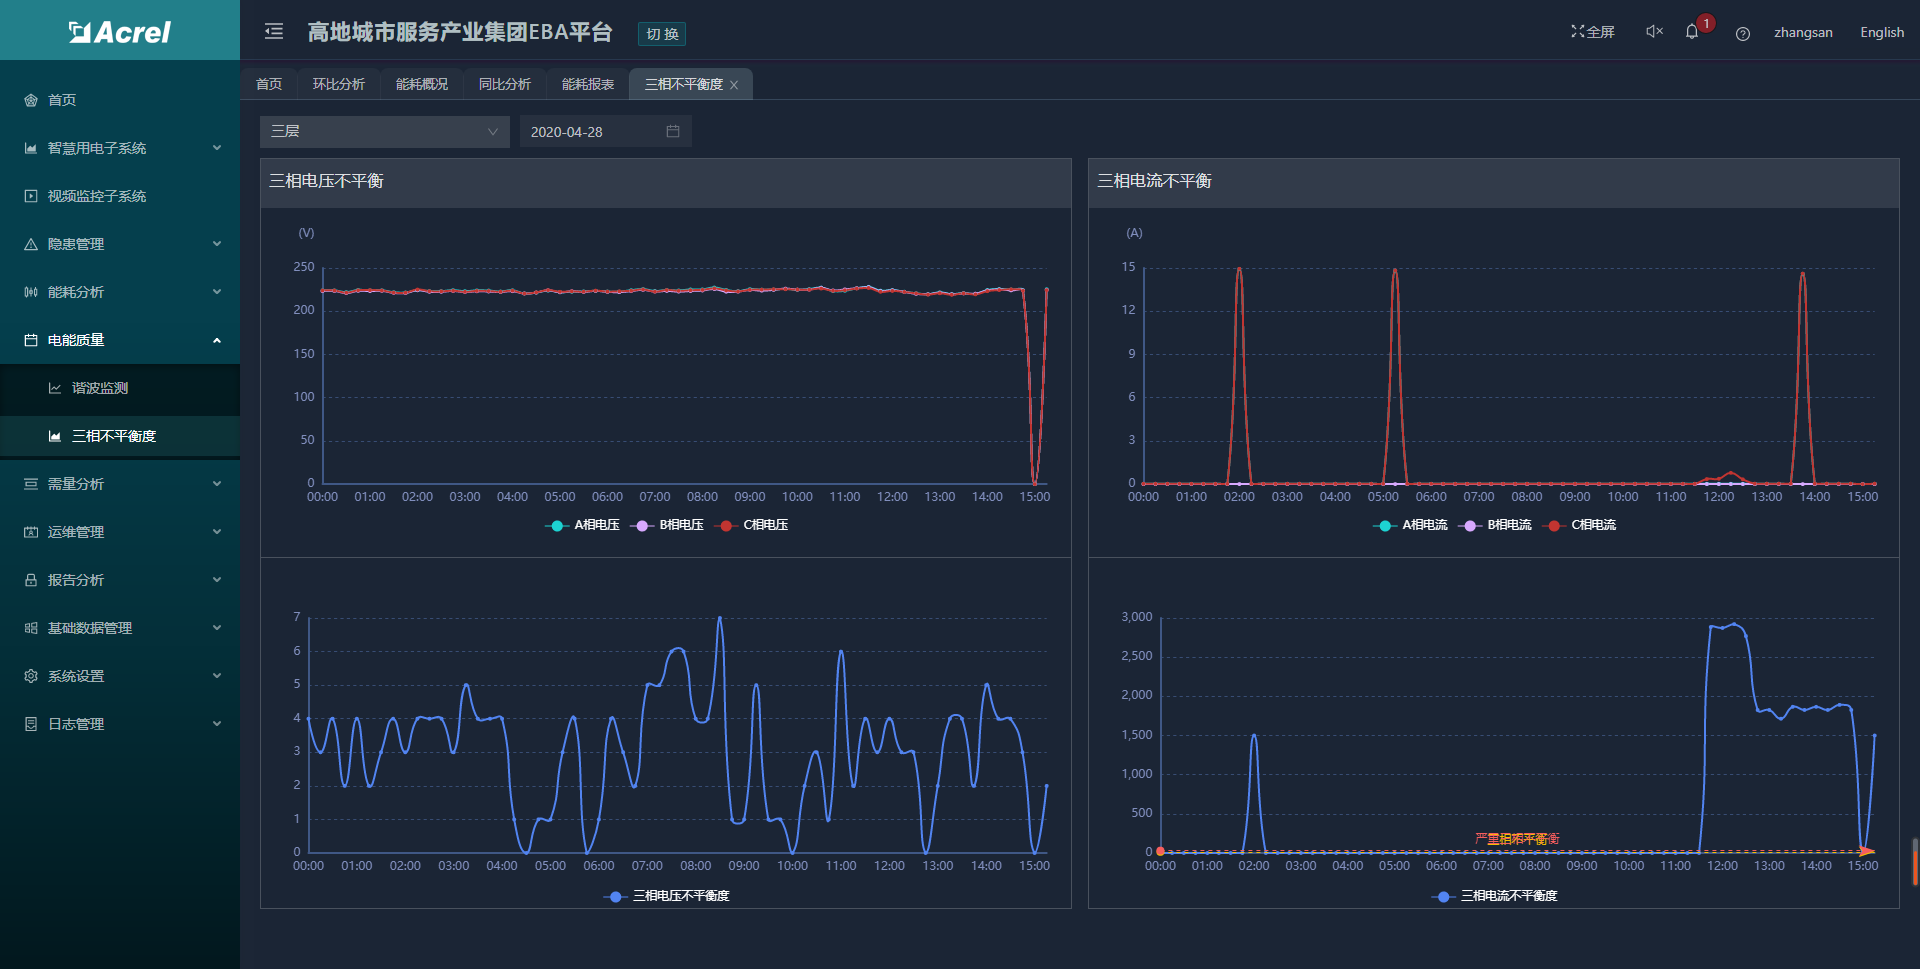
Task: Open the calendar icon in the date field
Action: pos(673,132)
